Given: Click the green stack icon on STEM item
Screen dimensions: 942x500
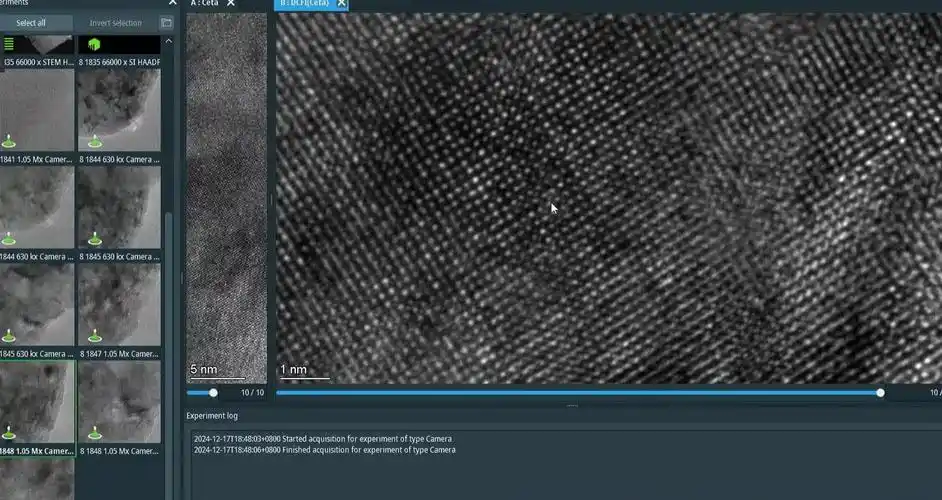Looking at the screenshot, I should (9, 45).
